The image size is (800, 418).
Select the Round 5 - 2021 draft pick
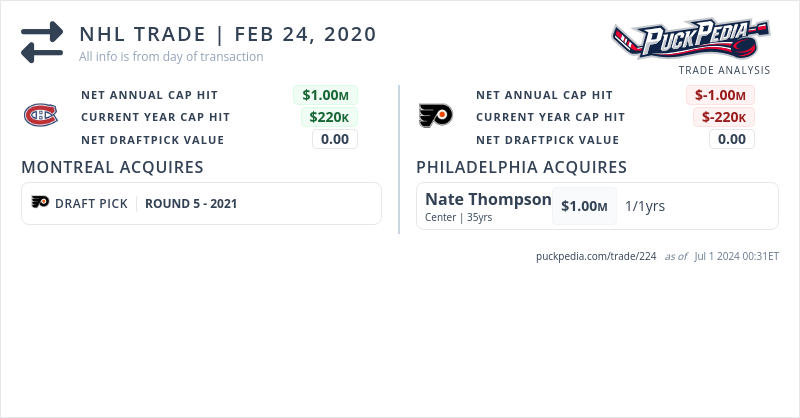click(191, 203)
